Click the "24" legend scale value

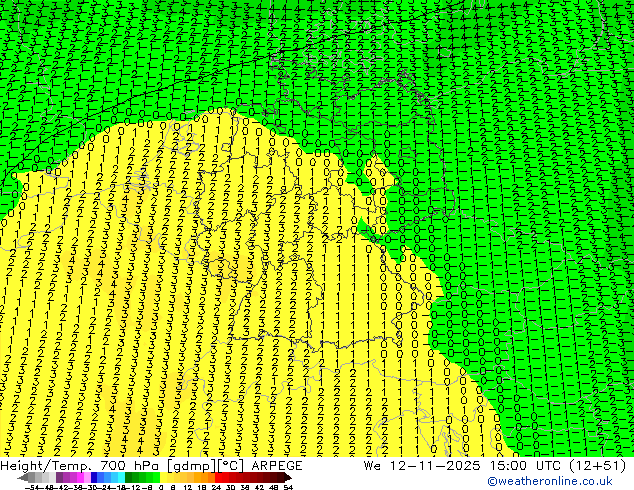pos(216,487)
